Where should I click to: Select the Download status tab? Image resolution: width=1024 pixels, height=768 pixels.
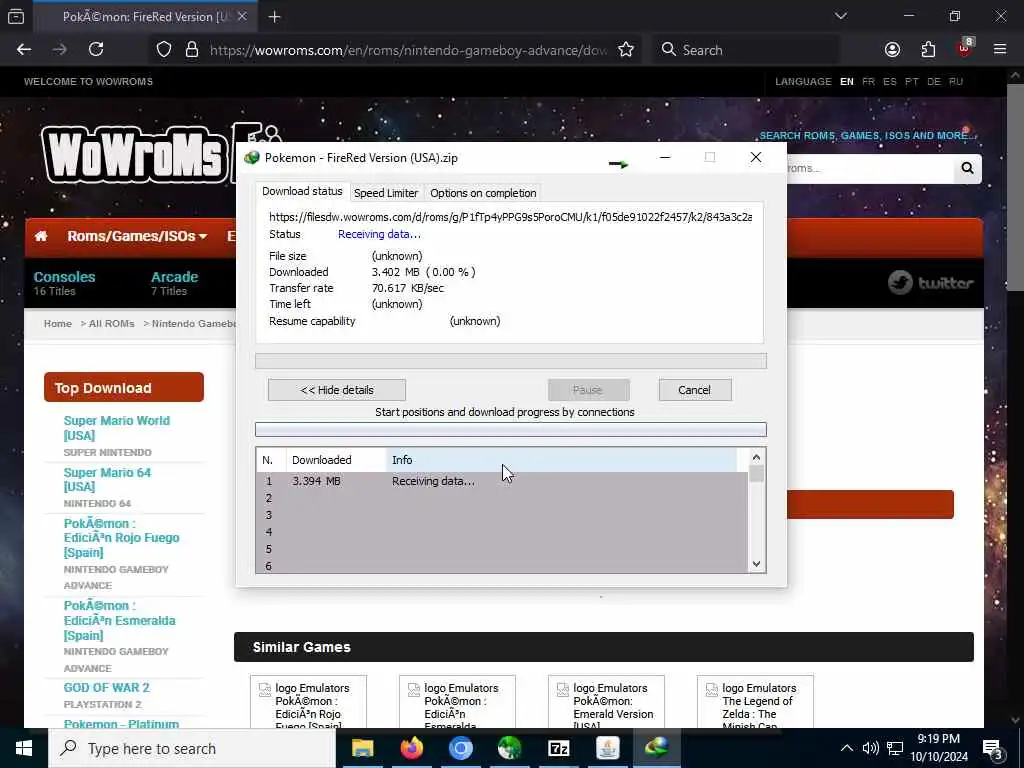302,191
